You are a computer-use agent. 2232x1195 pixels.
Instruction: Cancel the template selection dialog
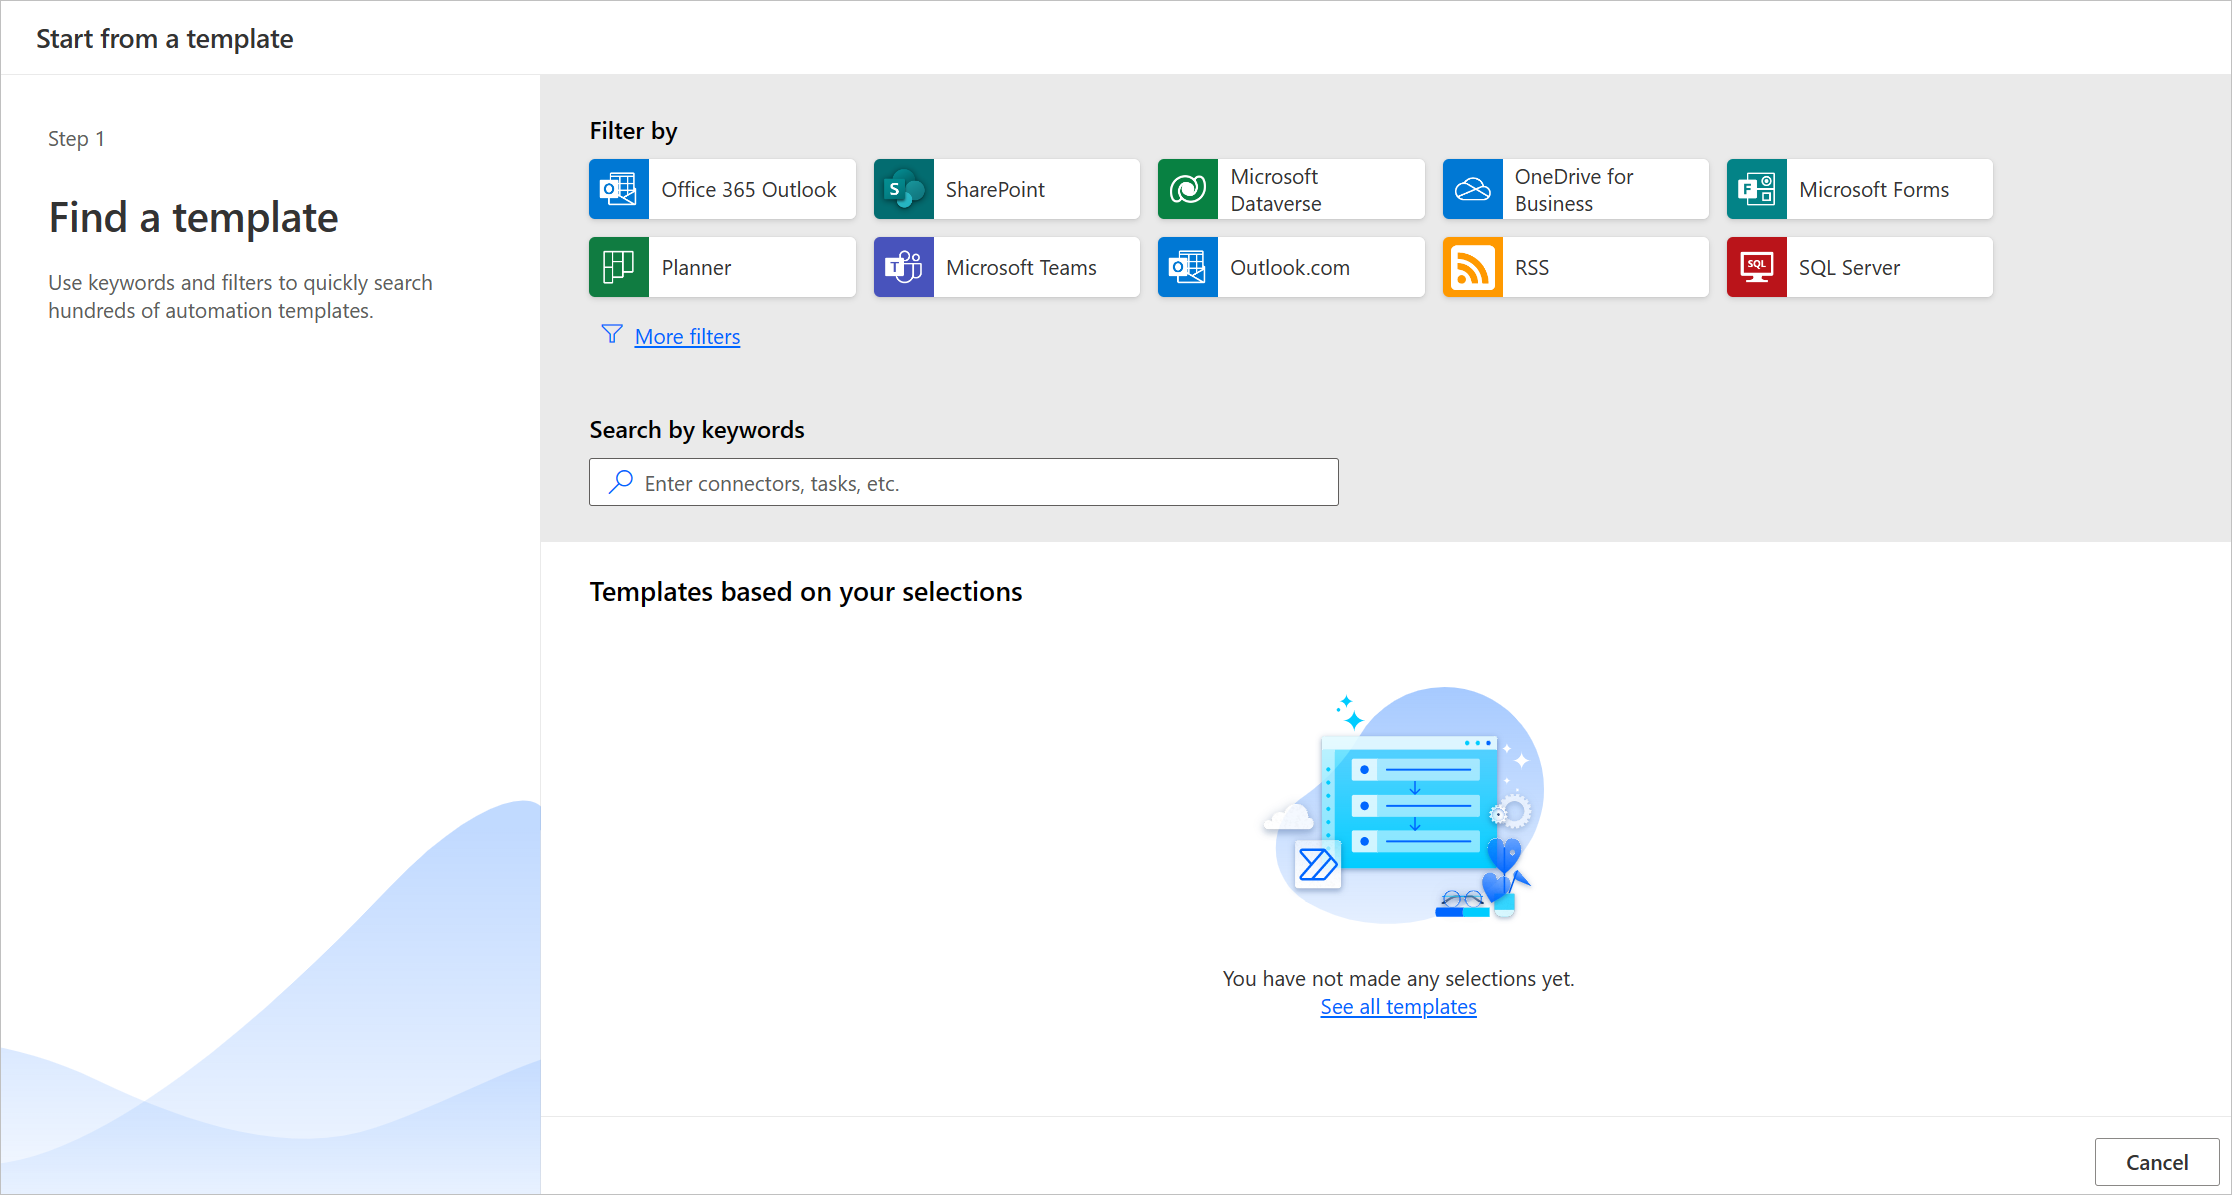coord(2156,1161)
